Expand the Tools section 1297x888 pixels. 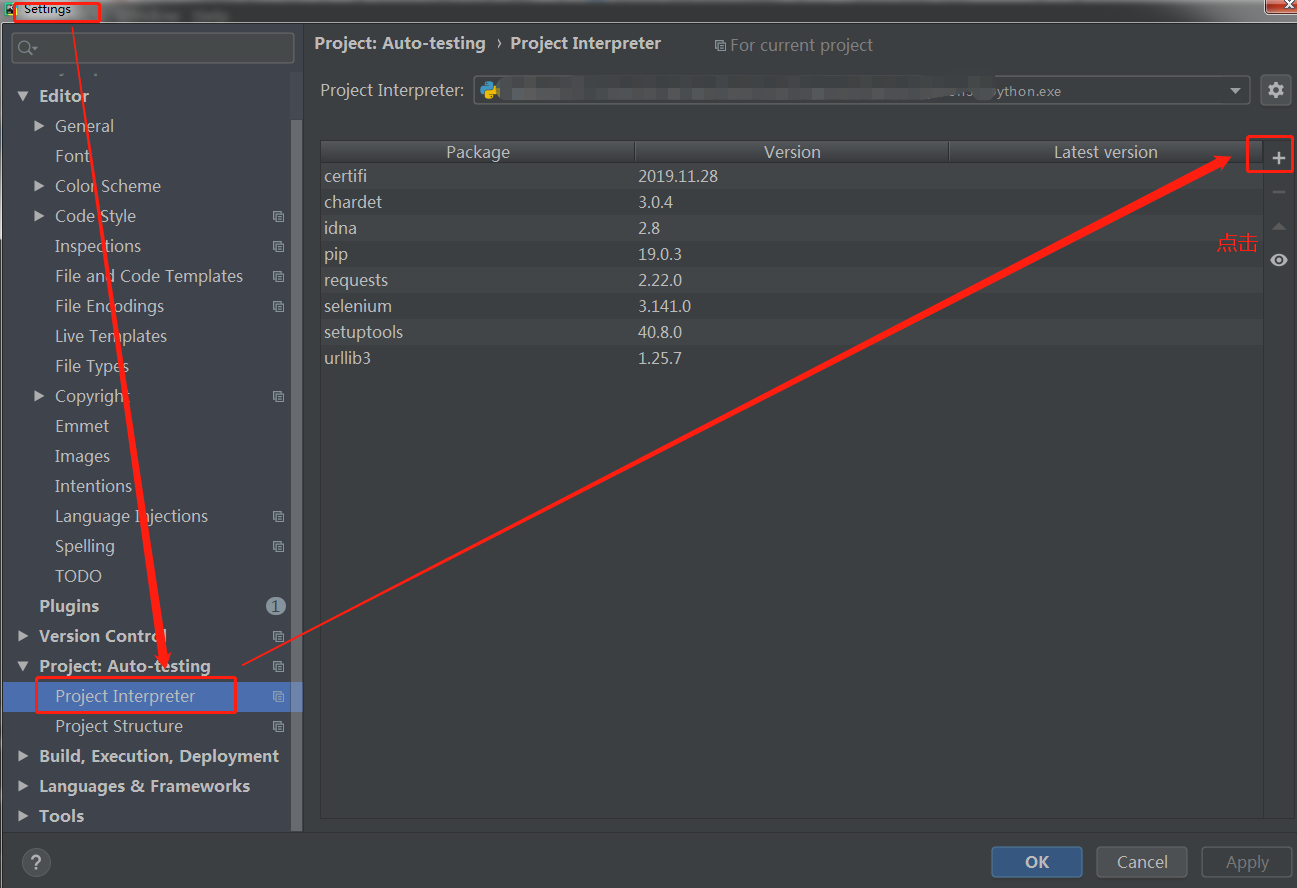click(x=23, y=816)
